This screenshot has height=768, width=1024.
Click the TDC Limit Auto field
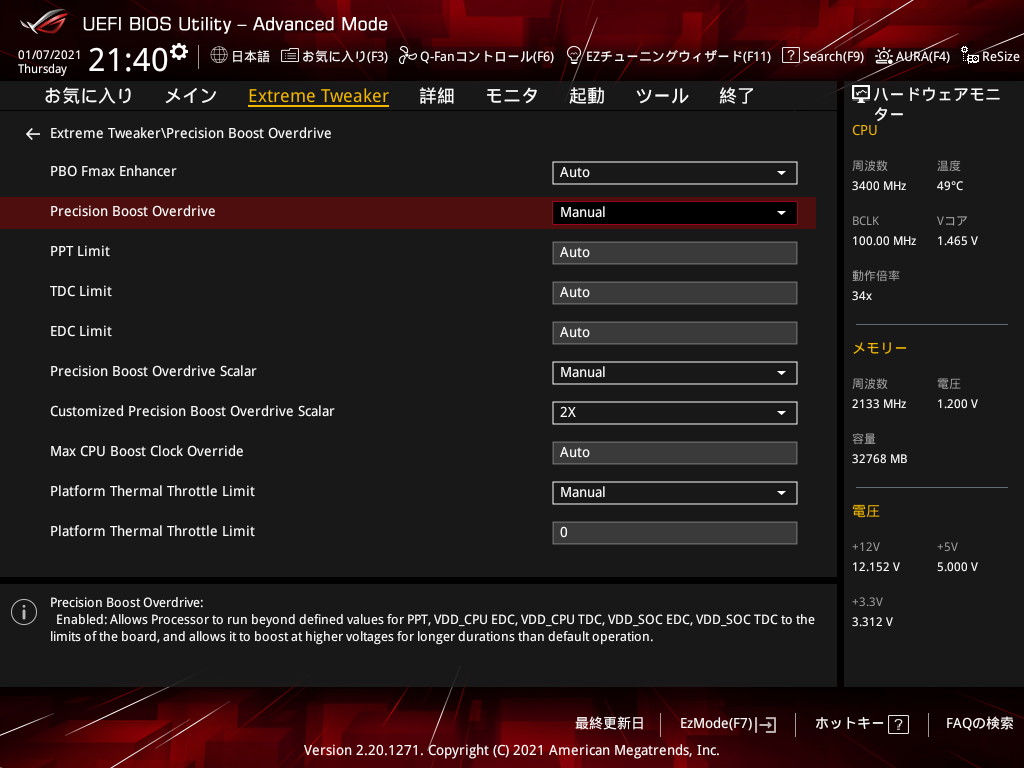675,293
